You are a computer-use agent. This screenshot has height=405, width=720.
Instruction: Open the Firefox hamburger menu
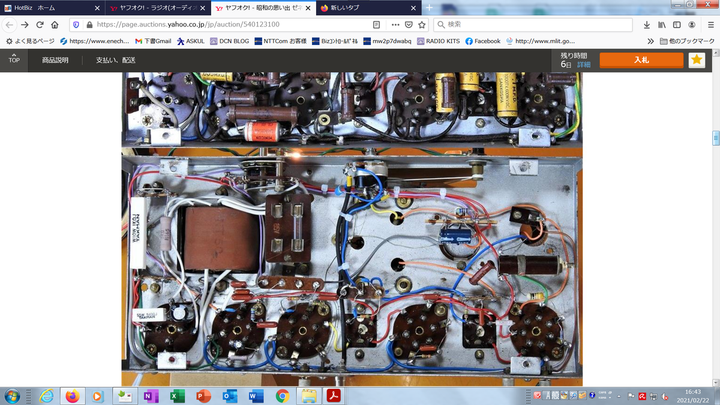click(708, 24)
